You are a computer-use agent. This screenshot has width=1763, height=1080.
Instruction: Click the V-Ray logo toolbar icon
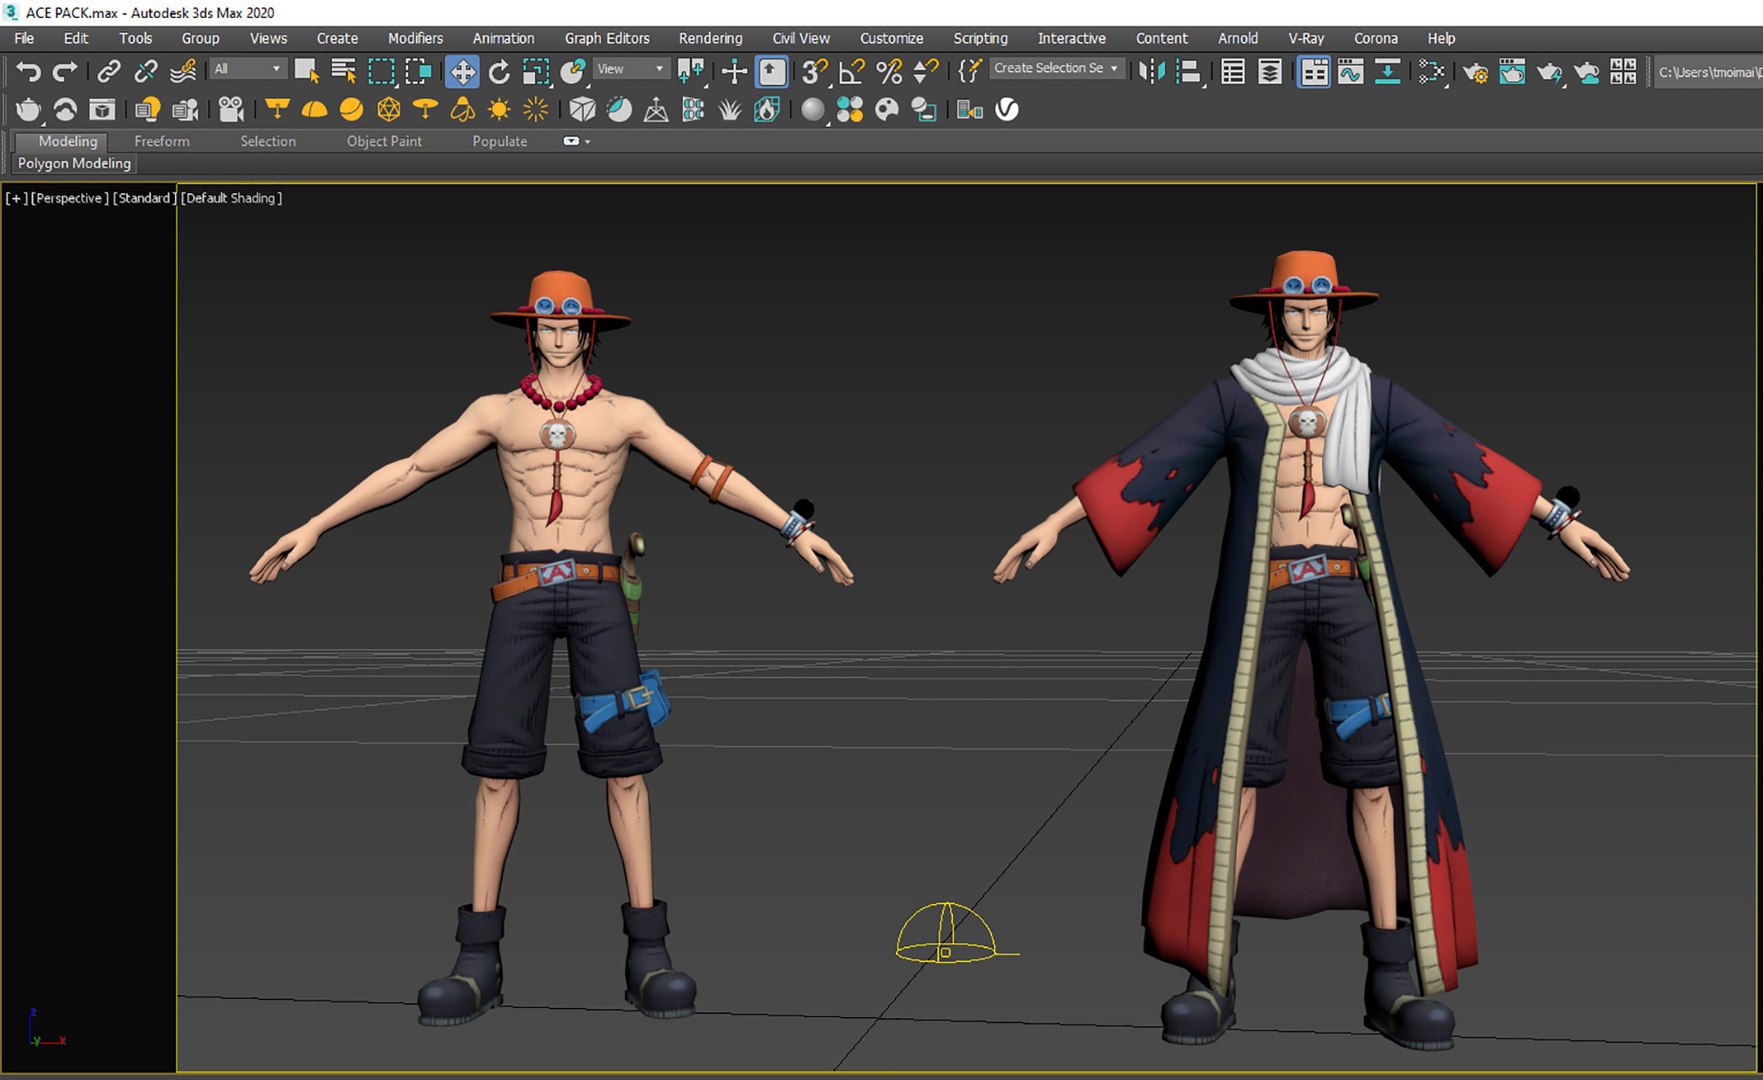(1007, 109)
